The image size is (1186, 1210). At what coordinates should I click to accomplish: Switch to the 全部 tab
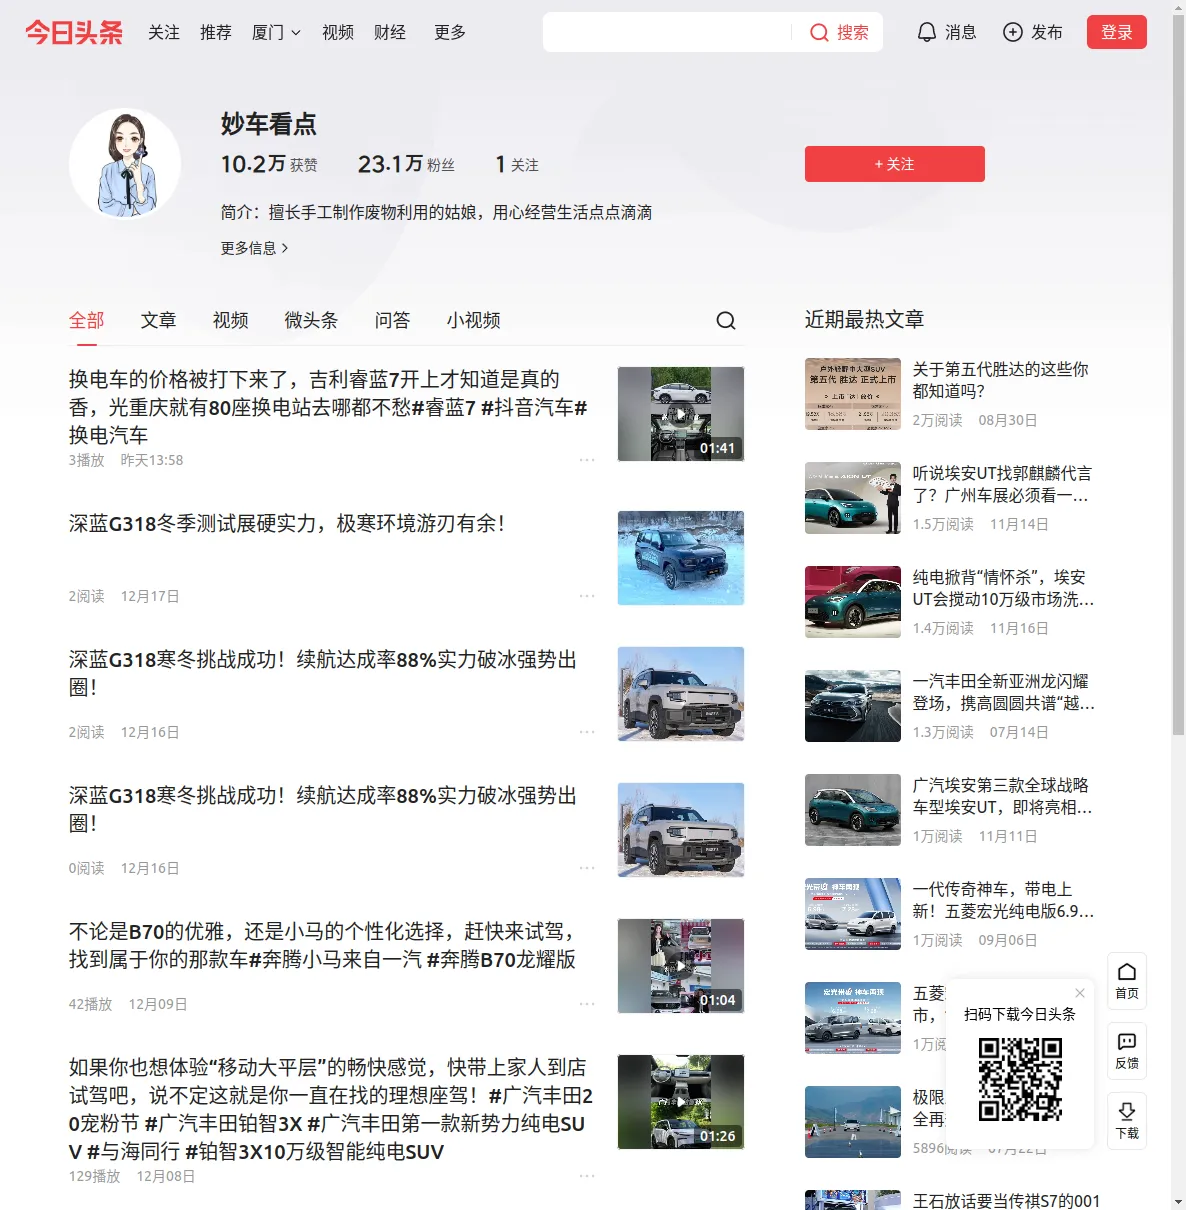tap(87, 320)
